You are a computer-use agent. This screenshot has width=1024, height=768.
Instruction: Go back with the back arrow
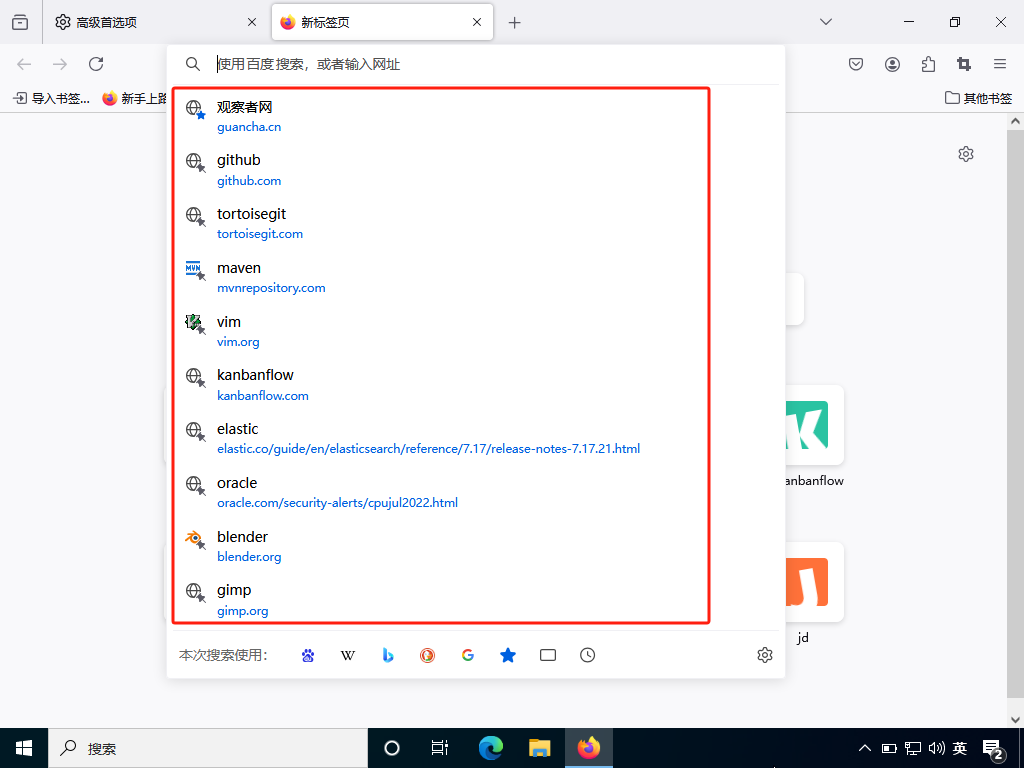(24, 63)
